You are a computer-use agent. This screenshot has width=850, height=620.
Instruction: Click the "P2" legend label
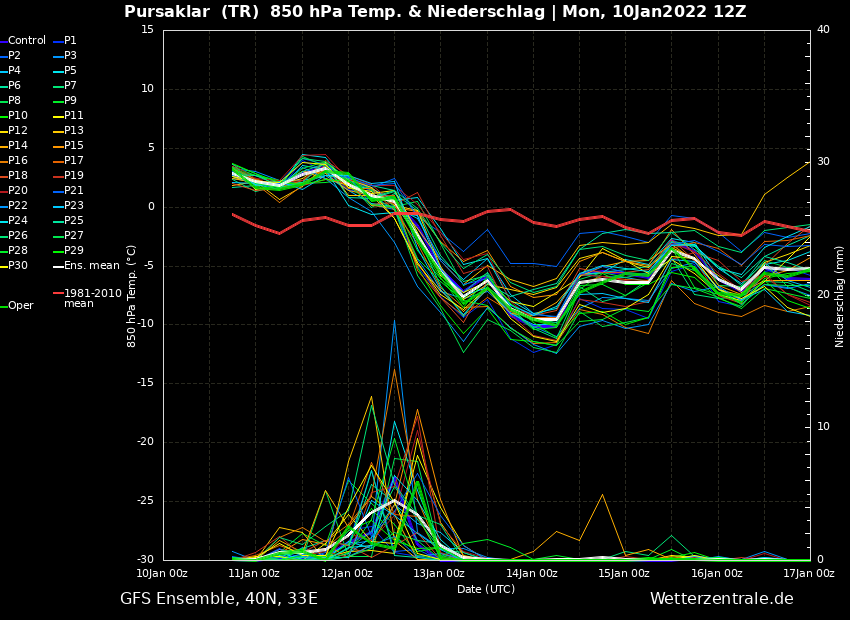pos(14,56)
